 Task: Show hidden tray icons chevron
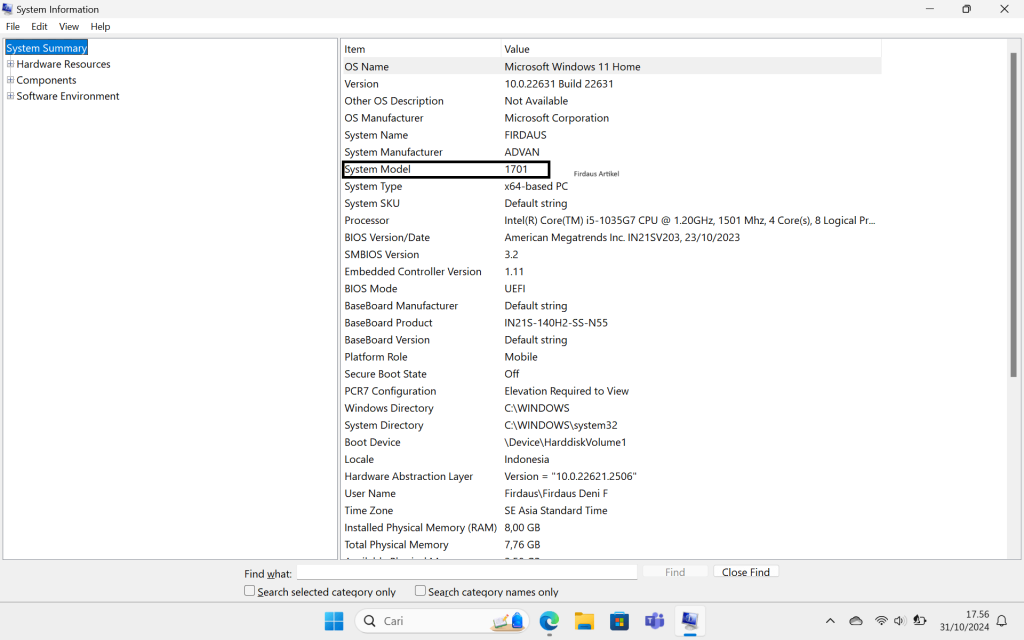[x=830, y=621]
